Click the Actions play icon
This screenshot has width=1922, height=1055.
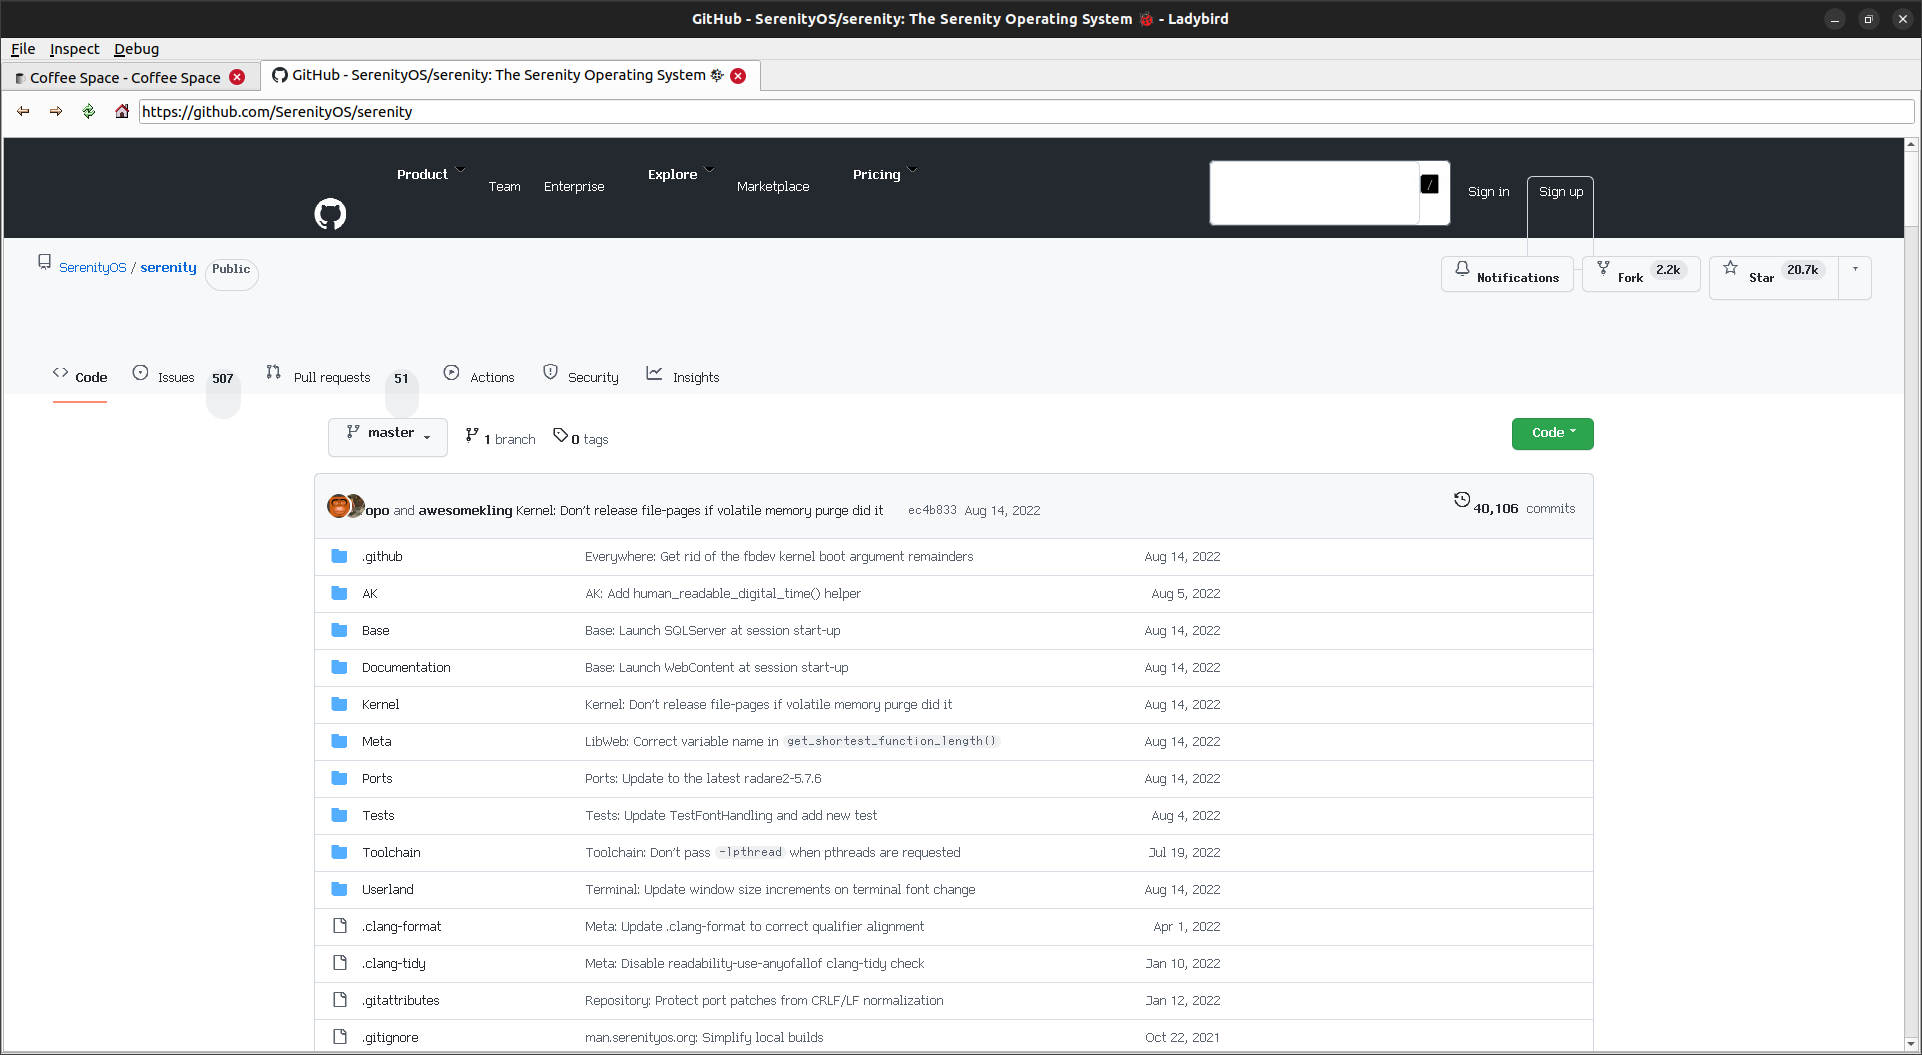coord(451,372)
